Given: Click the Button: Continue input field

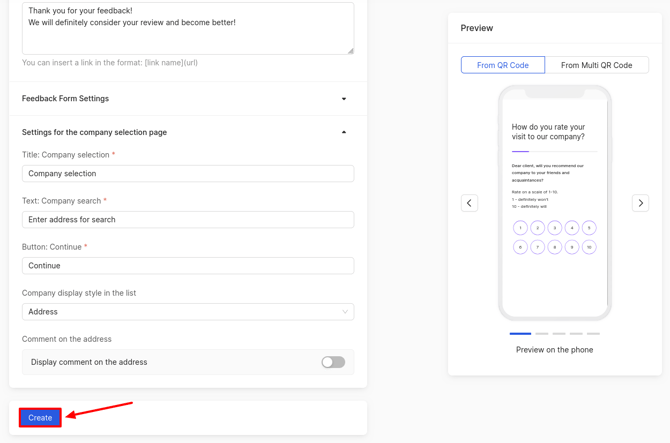Looking at the screenshot, I should click(x=188, y=266).
